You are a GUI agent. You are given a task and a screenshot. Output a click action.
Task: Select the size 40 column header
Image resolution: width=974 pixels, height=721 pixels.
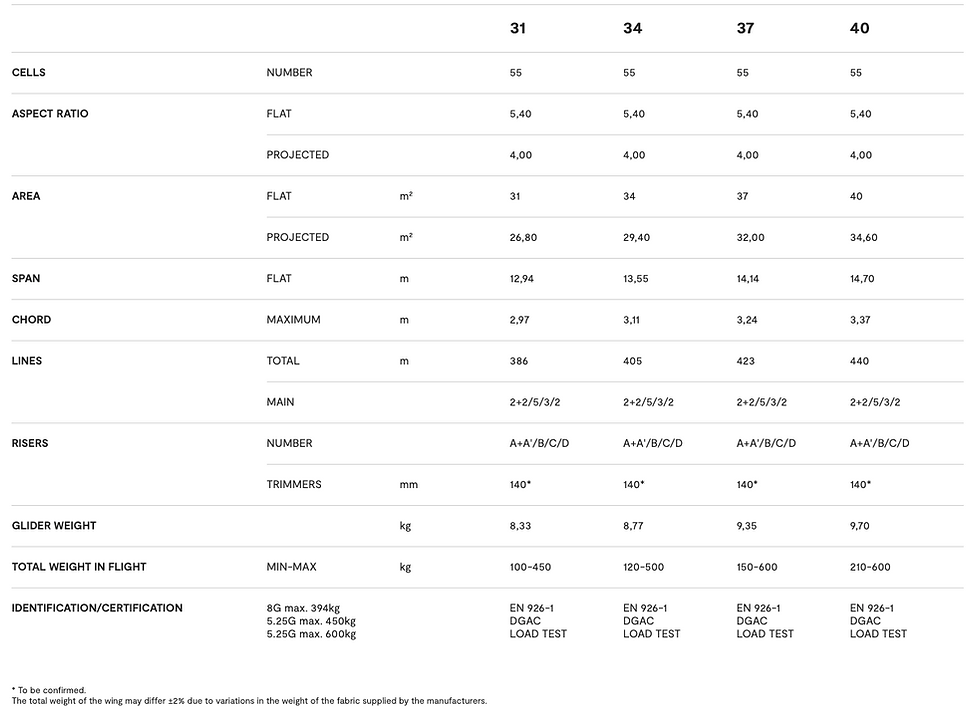coord(860,29)
